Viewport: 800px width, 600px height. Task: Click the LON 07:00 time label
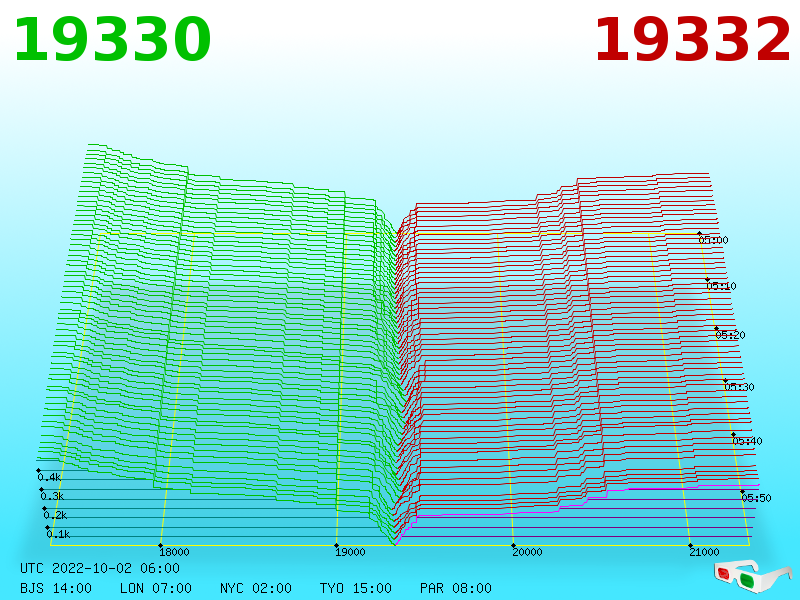point(156,588)
